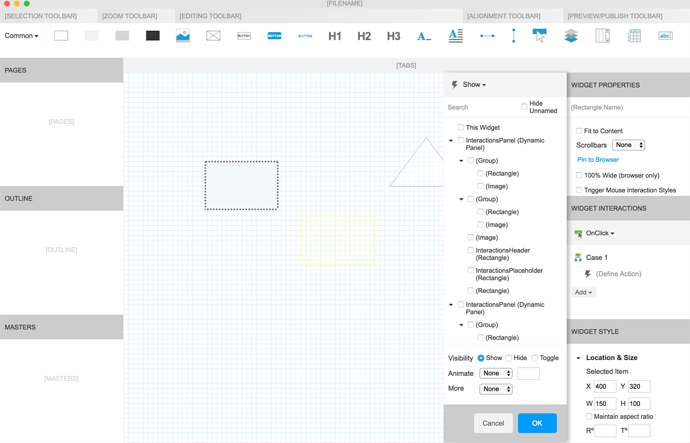Viewport: 690px width, 443px height.
Task: Open the Scrollbars dropdown
Action: coord(628,145)
